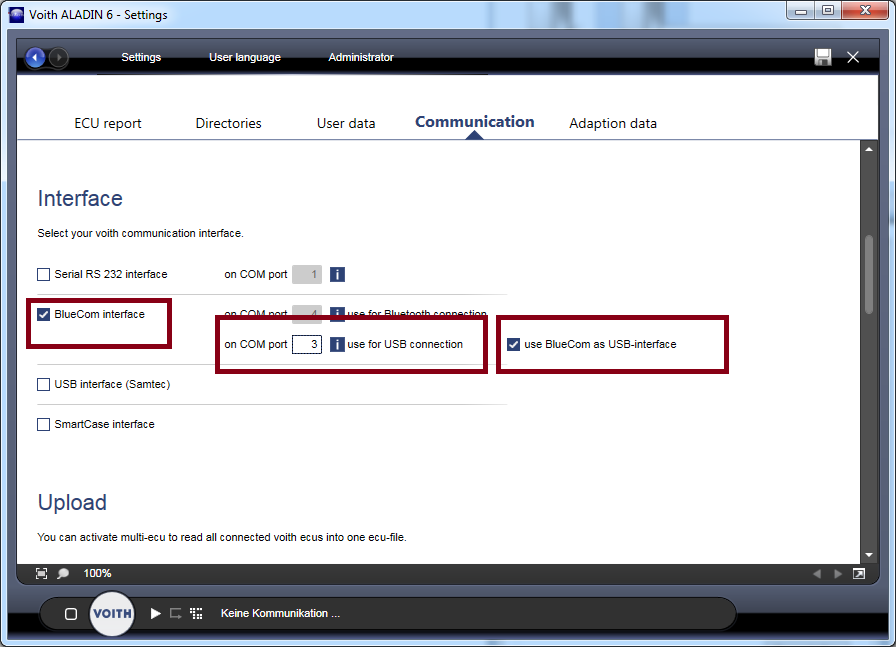Image resolution: width=896 pixels, height=647 pixels.
Task: Open the User language menu
Action: [x=245, y=57]
